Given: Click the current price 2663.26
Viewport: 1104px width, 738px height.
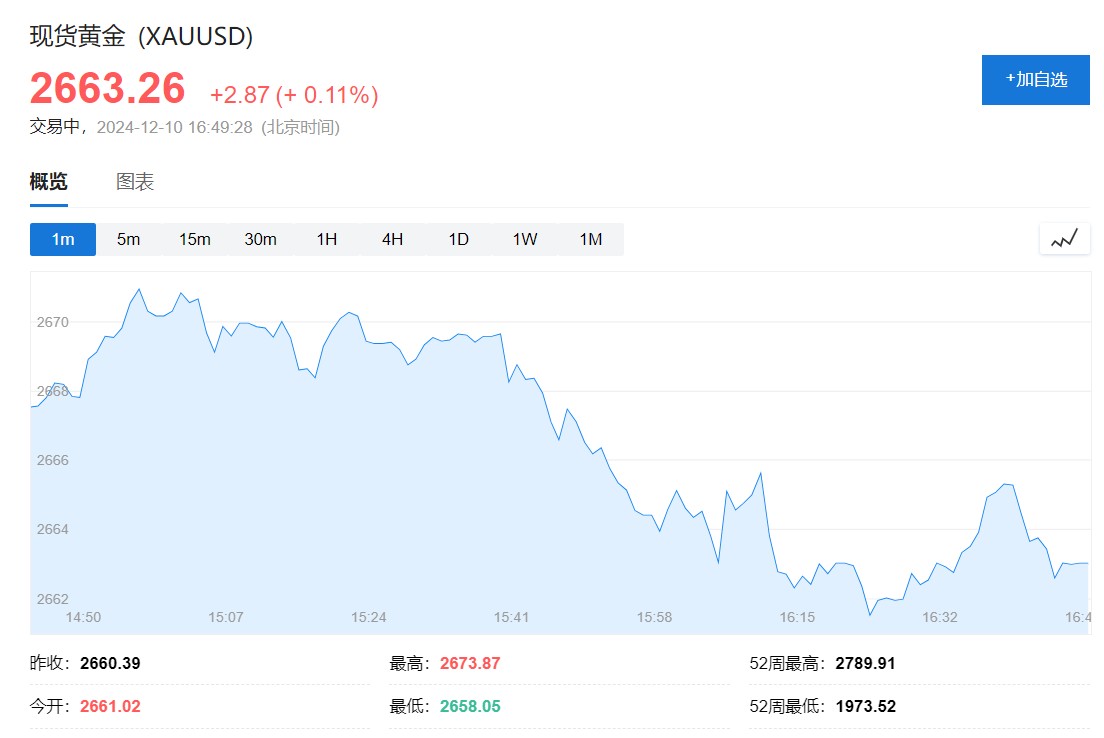Looking at the screenshot, I should point(107,88).
